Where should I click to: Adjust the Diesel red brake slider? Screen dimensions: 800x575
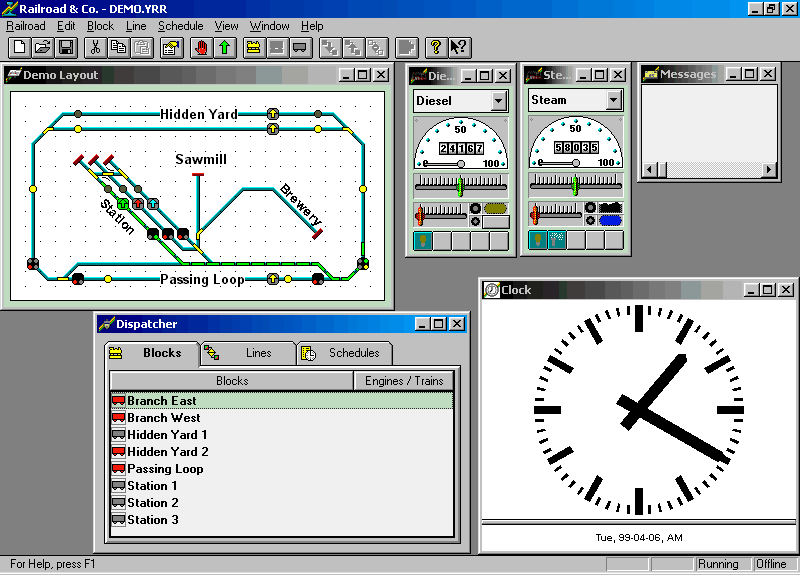[420, 215]
